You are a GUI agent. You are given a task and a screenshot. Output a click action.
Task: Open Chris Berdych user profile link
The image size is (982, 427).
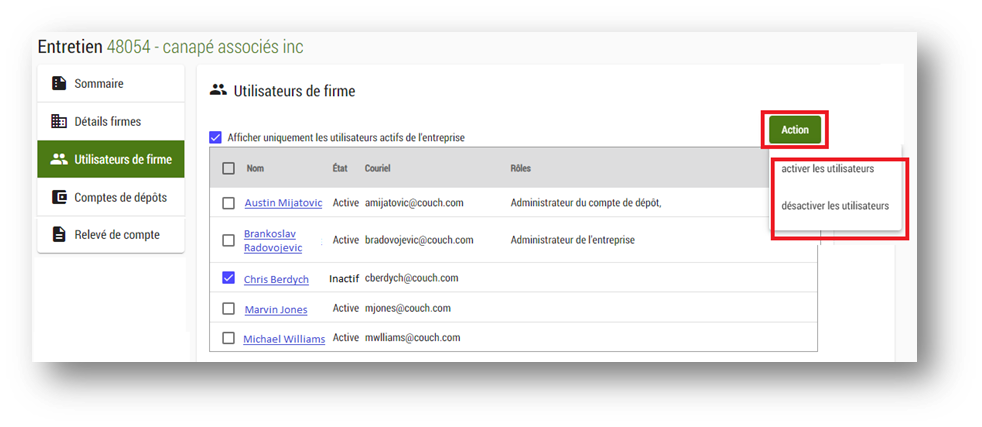(x=276, y=279)
